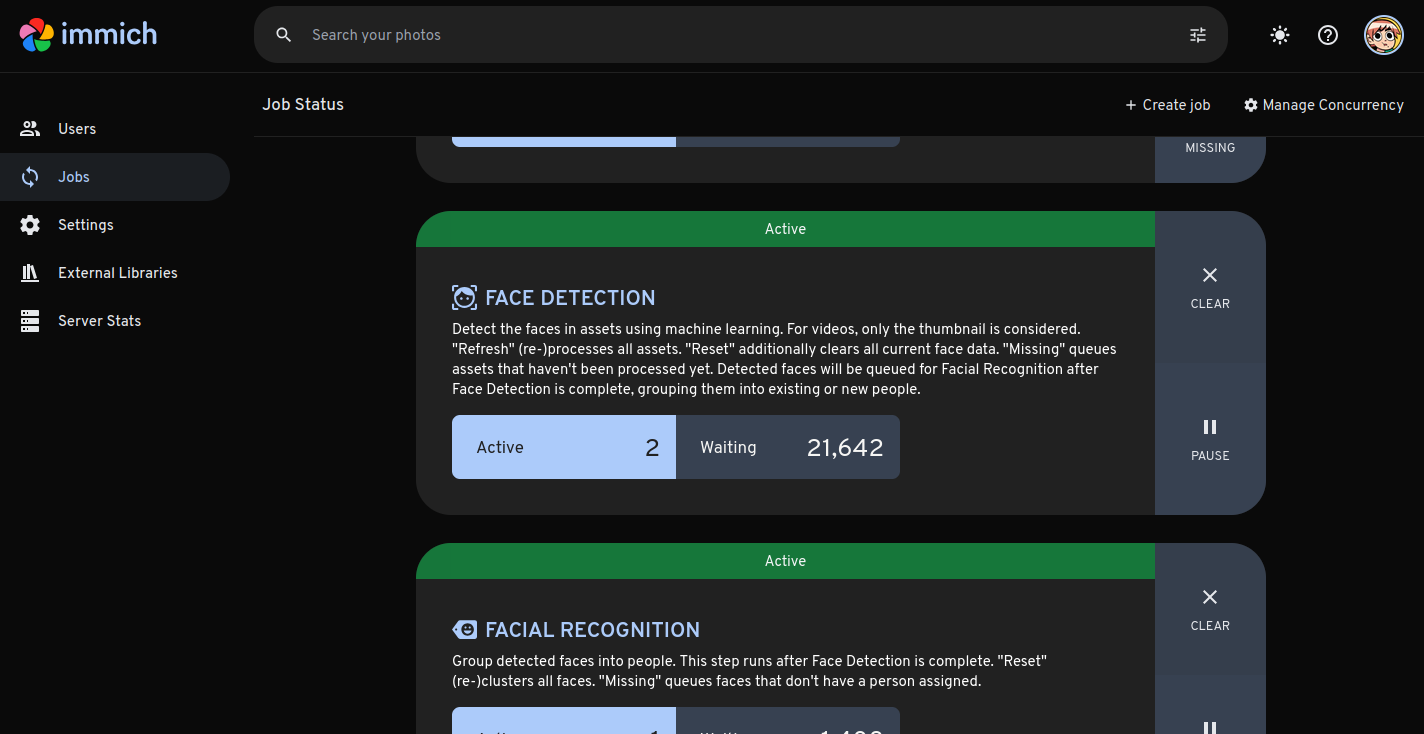Open Server Stats page
Viewport: 1424px width, 734px height.
99,321
